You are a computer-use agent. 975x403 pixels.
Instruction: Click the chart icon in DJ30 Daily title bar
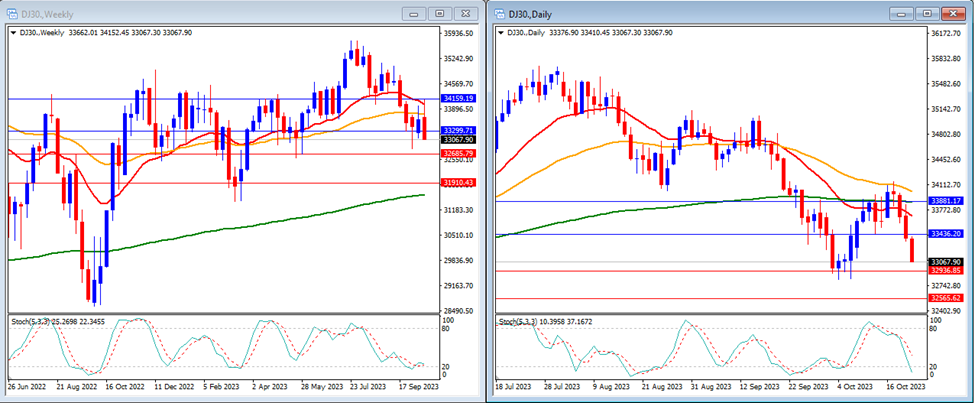(x=500, y=13)
